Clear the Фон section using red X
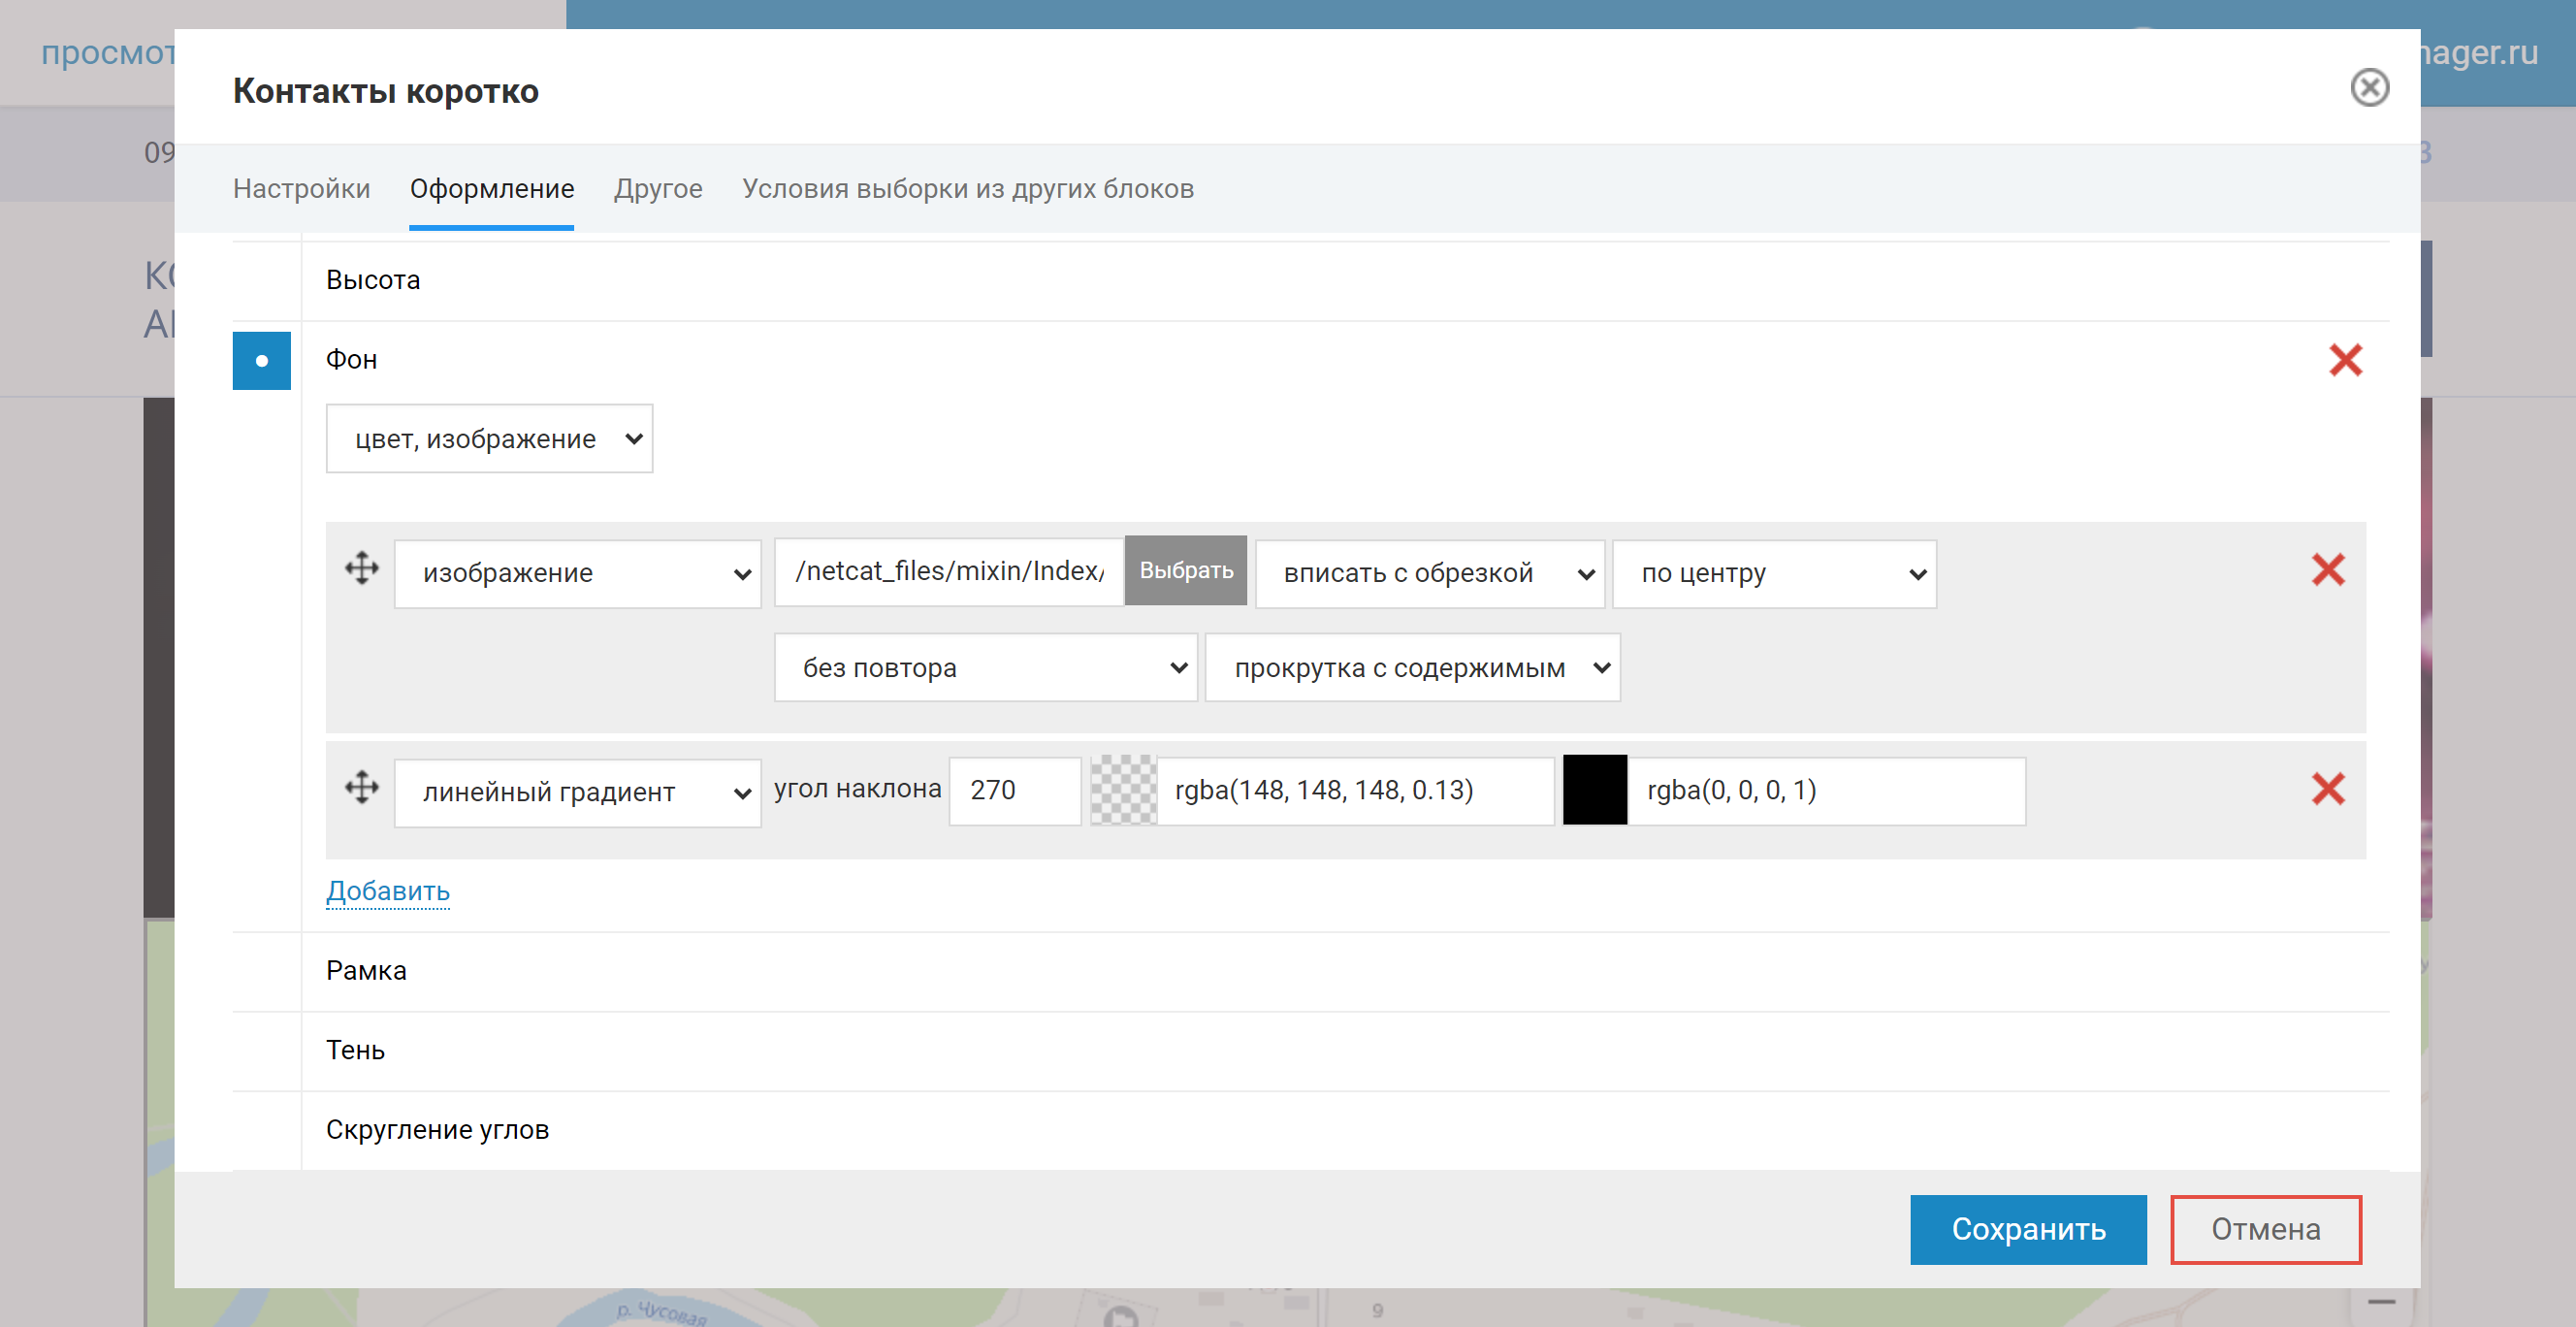 pyautogui.click(x=2345, y=360)
